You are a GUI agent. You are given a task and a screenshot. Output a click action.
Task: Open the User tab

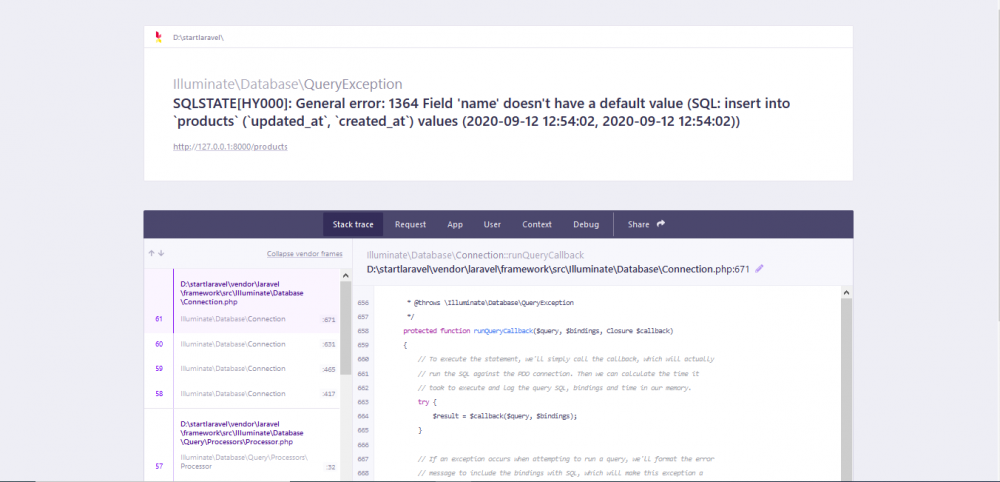492,224
